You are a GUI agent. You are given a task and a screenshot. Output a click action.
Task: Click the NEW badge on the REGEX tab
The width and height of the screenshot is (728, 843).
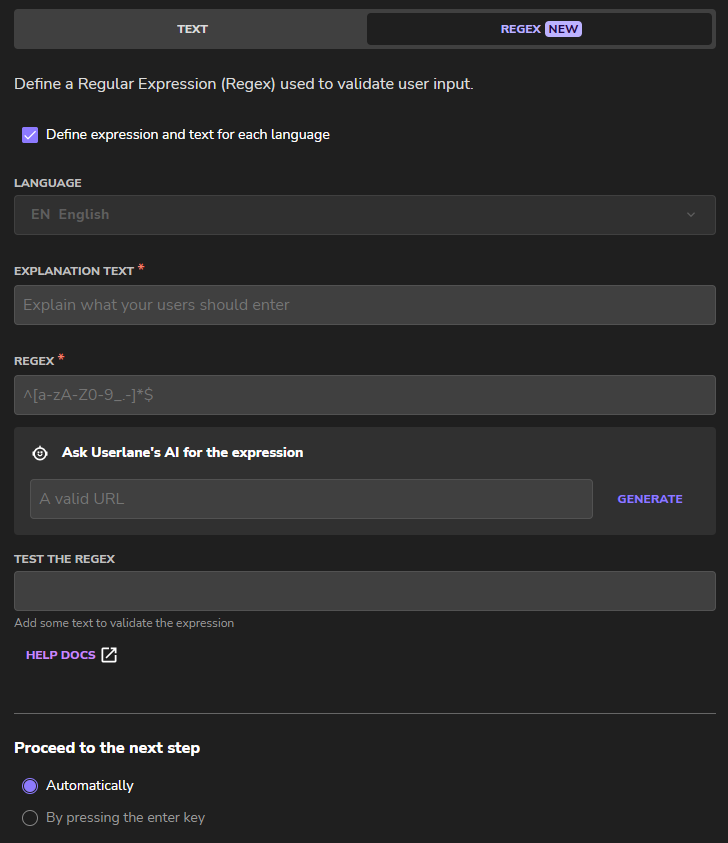(x=563, y=29)
